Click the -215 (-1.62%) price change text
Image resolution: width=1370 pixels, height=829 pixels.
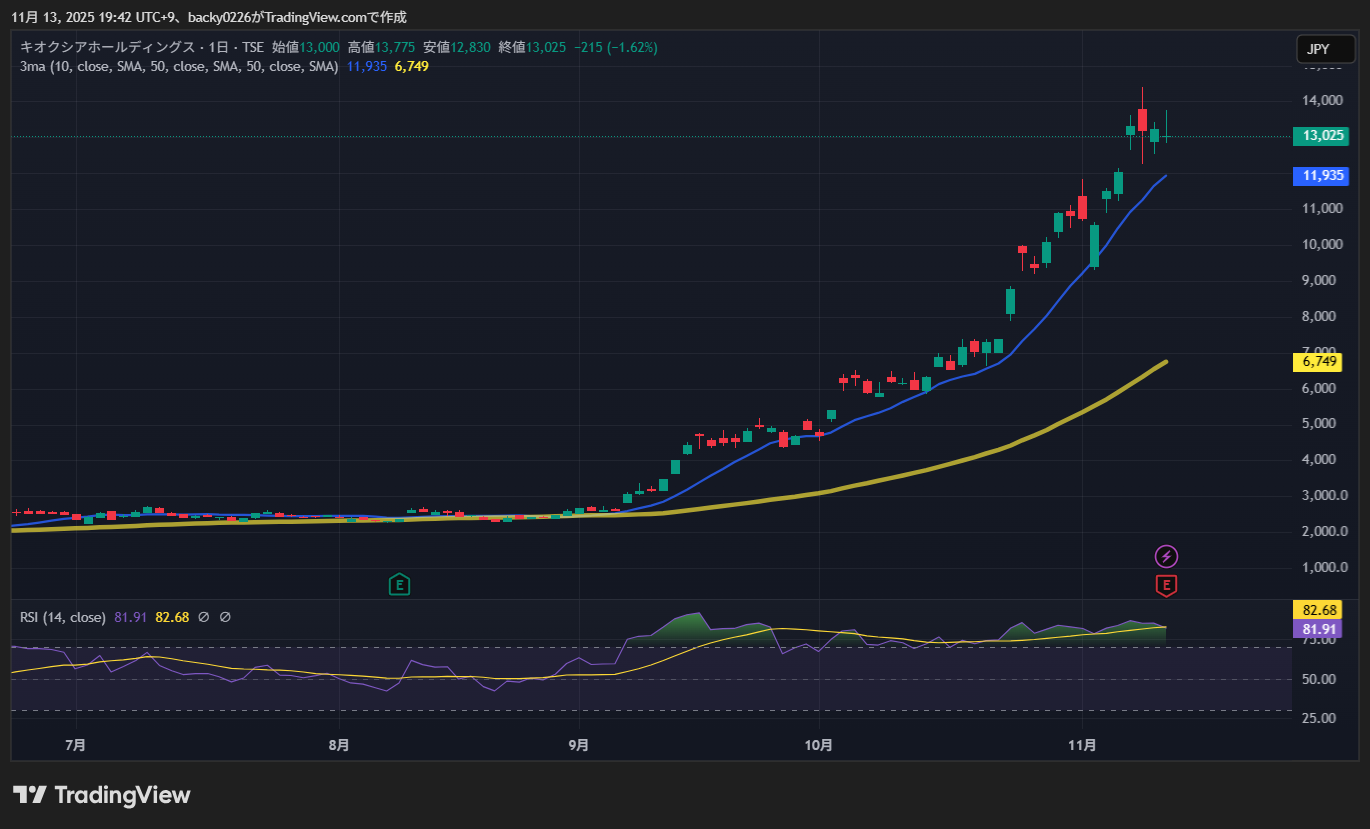click(615, 47)
